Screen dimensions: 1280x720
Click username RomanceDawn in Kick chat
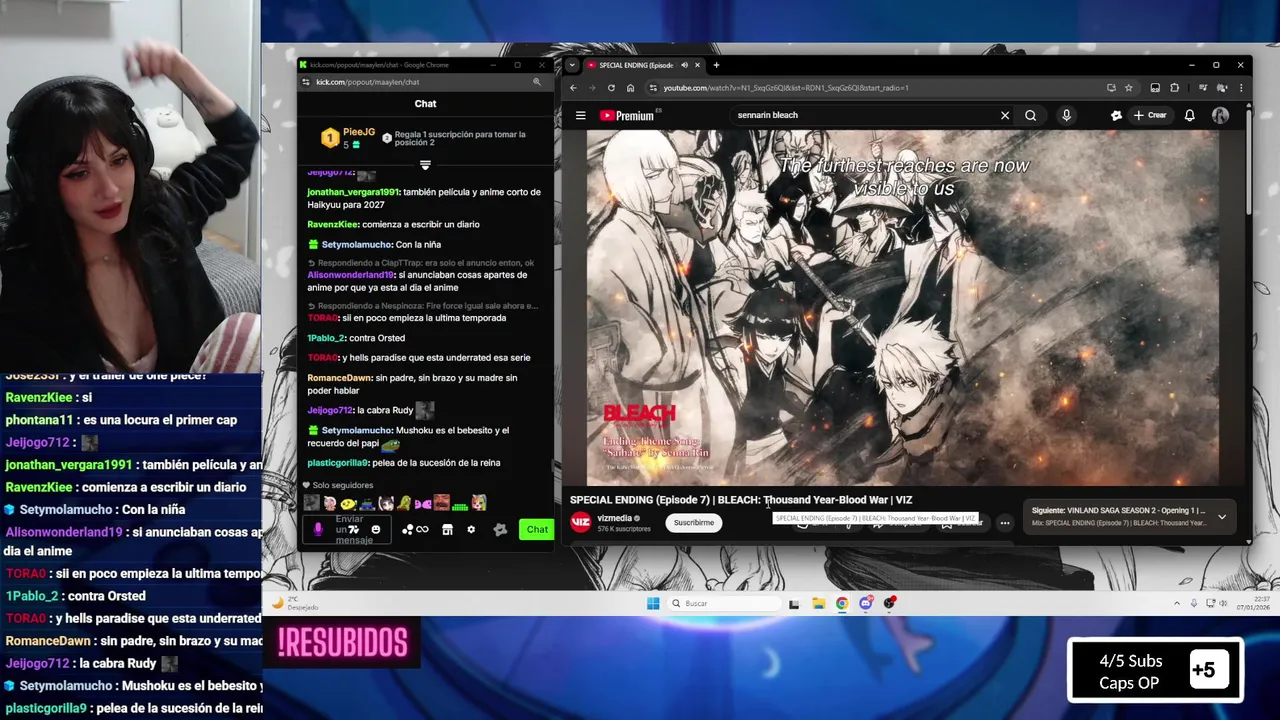[x=340, y=378]
